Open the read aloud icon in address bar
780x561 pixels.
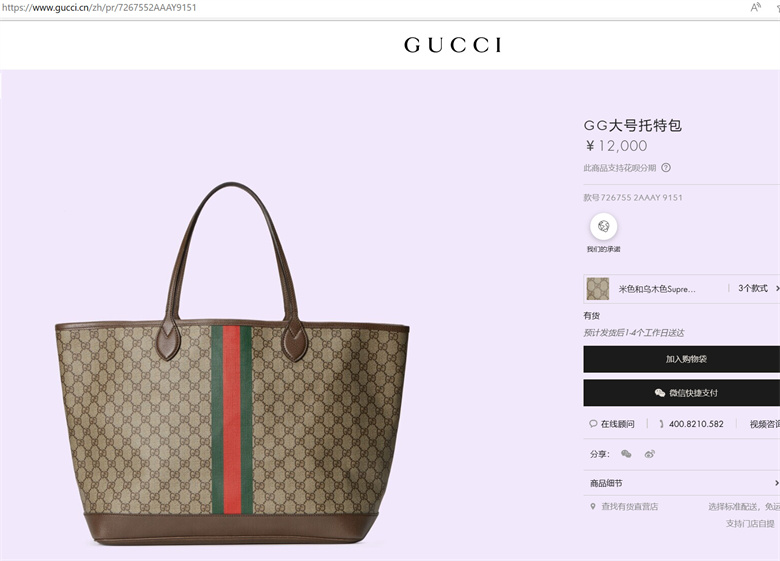[x=756, y=7]
